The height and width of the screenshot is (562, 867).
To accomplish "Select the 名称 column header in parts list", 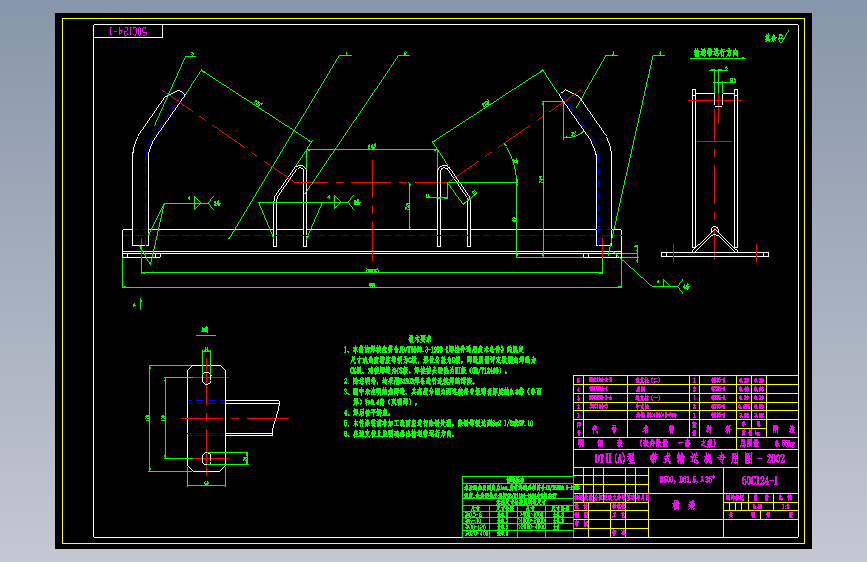I will point(658,429).
